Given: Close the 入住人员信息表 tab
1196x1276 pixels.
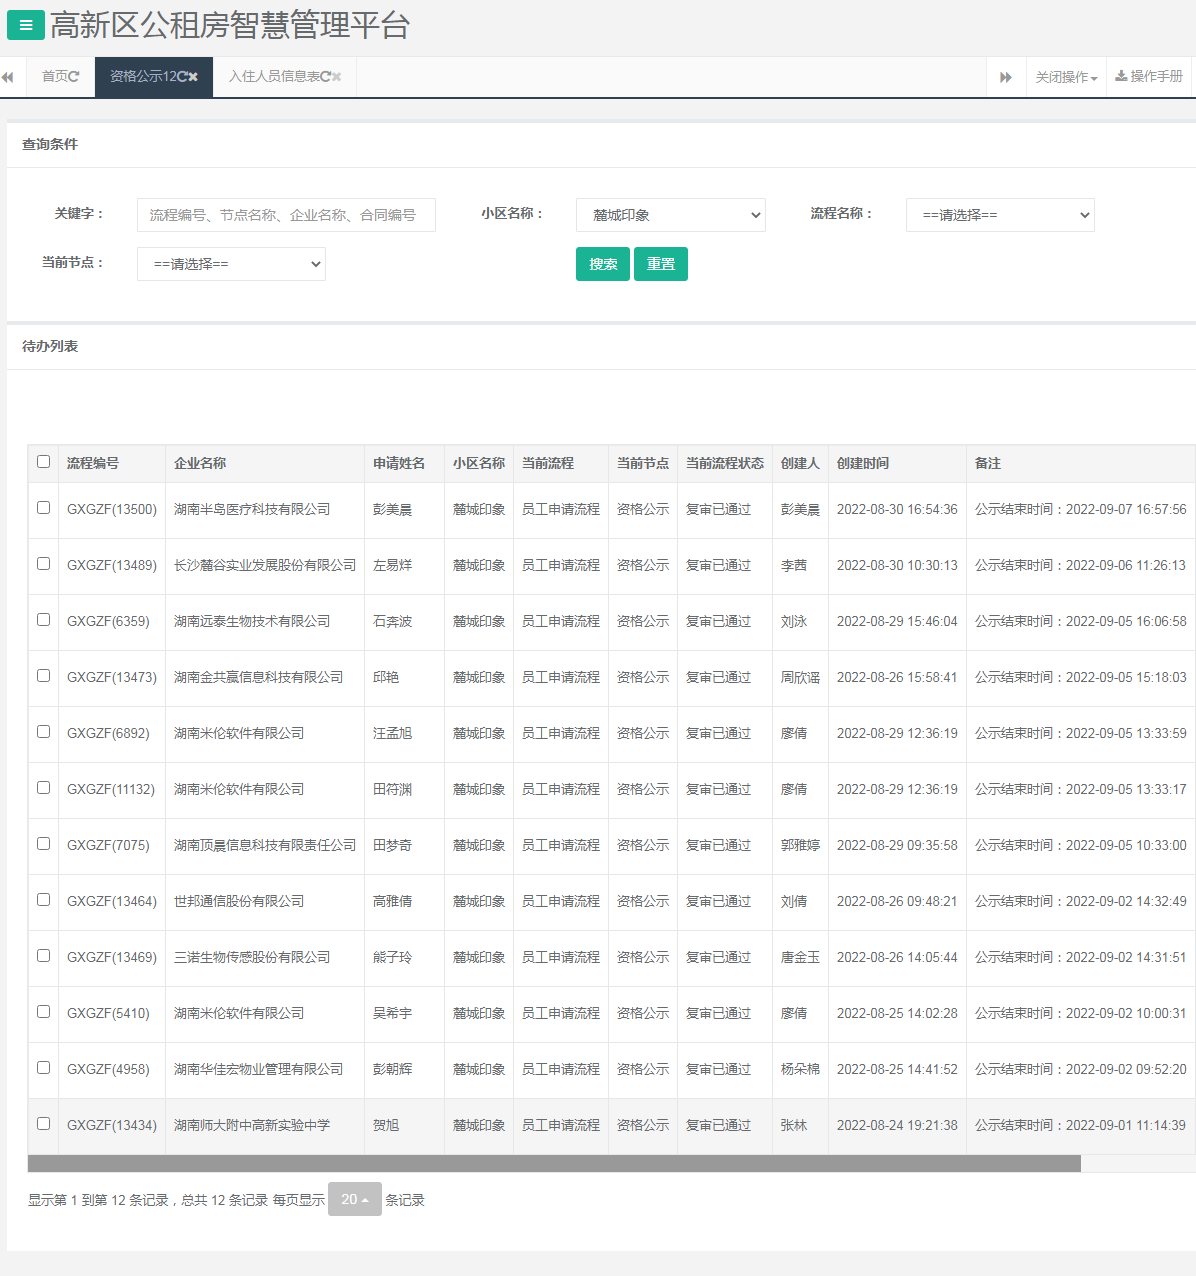Looking at the screenshot, I should click(337, 77).
